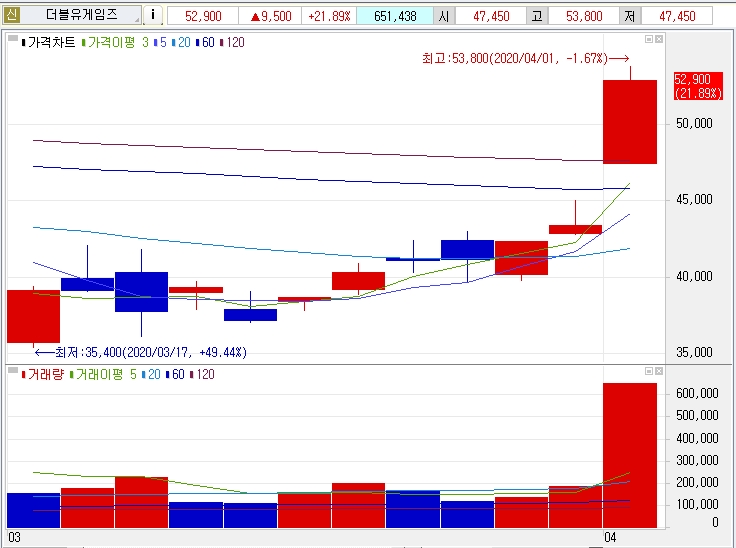Click the 04 month marker on time axis

(610, 537)
